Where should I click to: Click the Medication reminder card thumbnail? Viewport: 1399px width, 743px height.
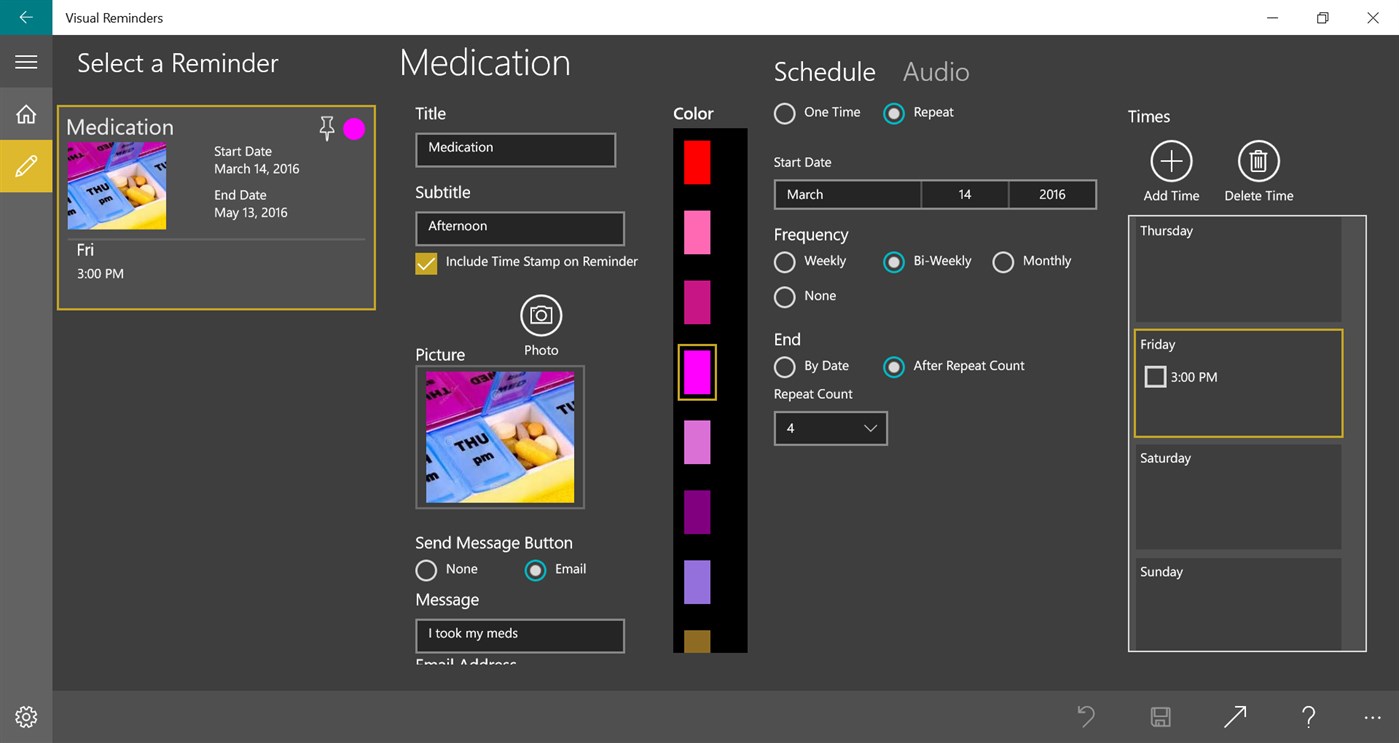point(117,185)
